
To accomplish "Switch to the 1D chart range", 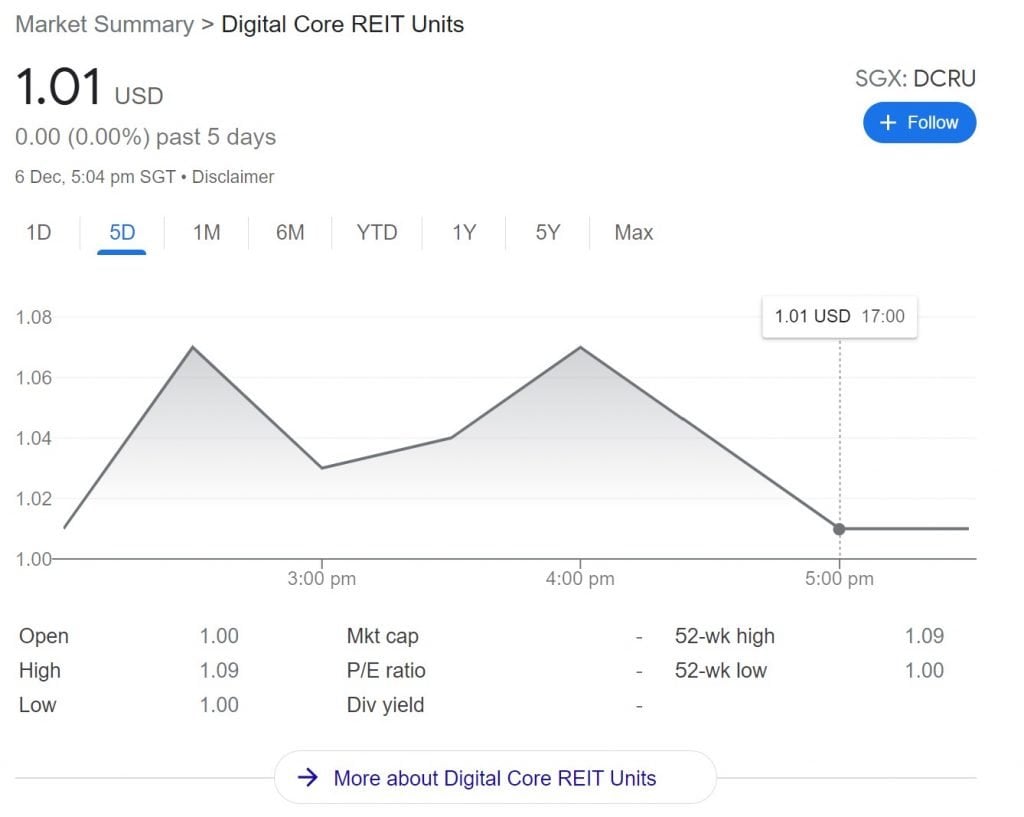I will (x=39, y=232).
